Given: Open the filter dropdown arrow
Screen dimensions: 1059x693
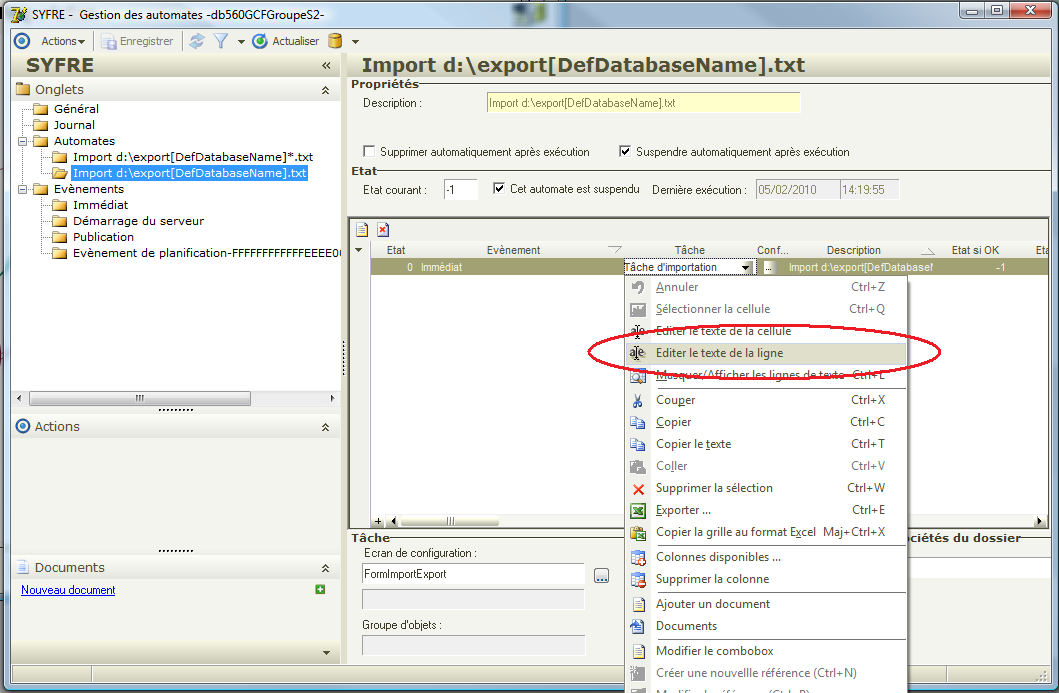Looking at the screenshot, I should pyautogui.click(x=240, y=42).
